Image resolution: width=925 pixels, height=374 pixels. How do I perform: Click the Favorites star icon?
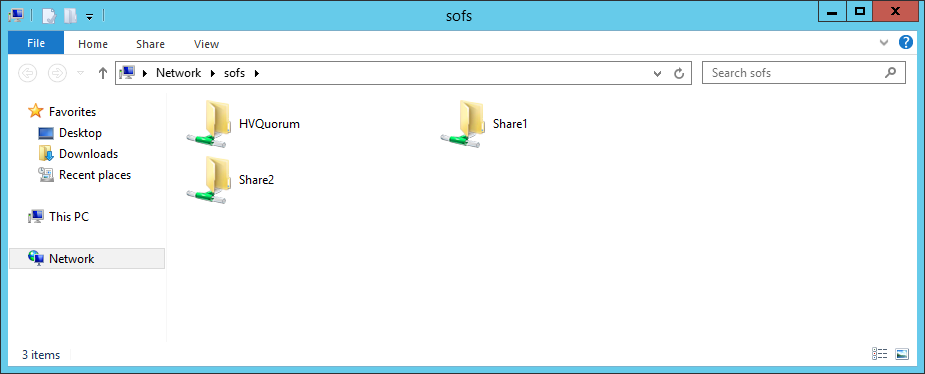[36, 111]
